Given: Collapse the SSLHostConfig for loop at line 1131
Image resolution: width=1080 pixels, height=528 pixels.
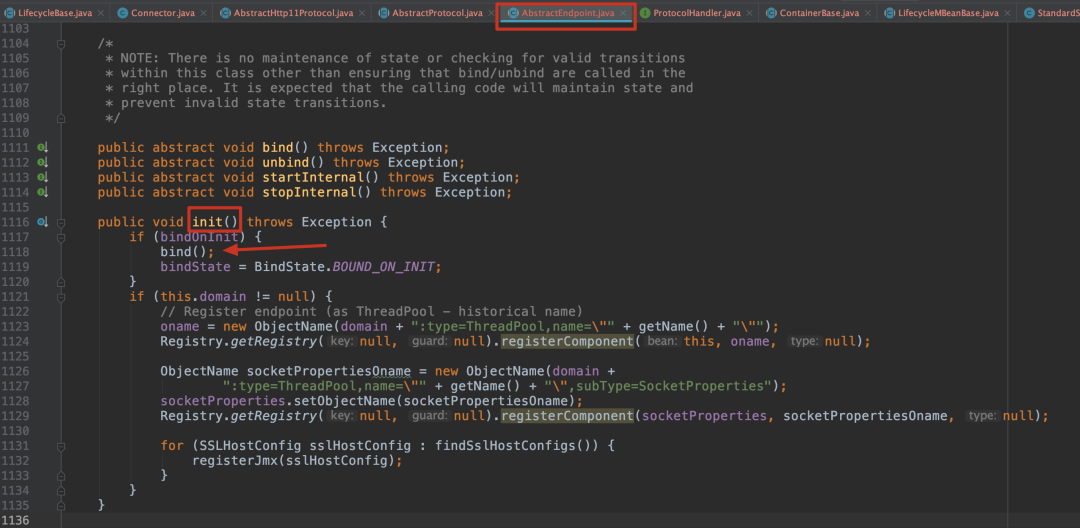Looking at the screenshot, I should tap(61, 445).
